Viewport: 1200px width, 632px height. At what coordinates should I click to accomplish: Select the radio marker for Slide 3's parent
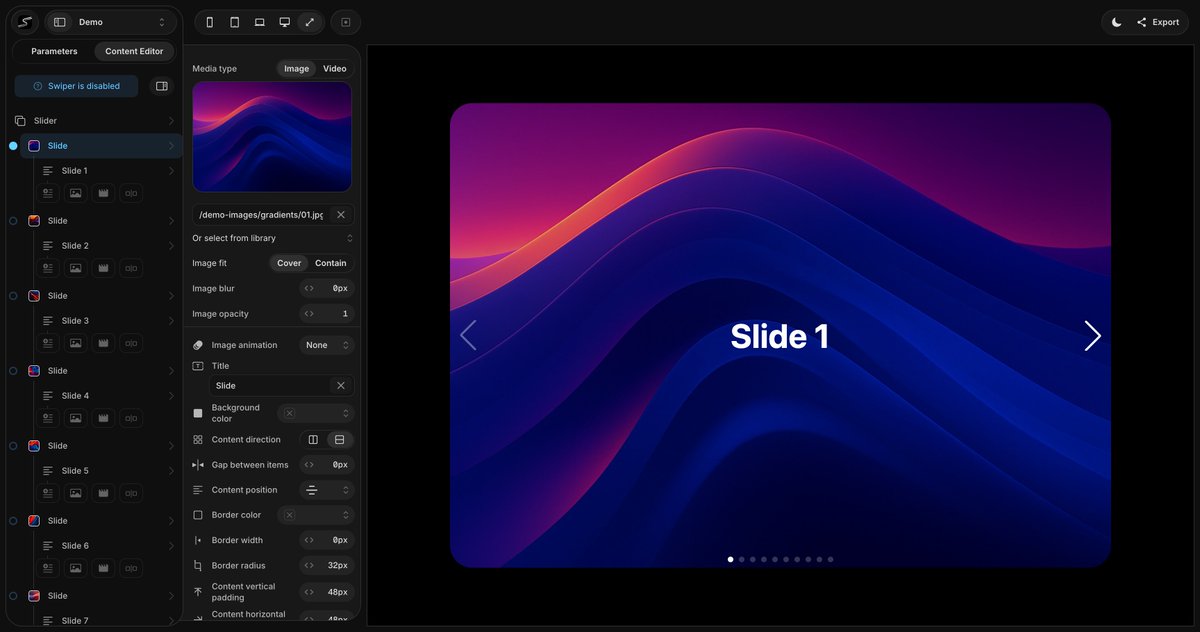coord(13,296)
